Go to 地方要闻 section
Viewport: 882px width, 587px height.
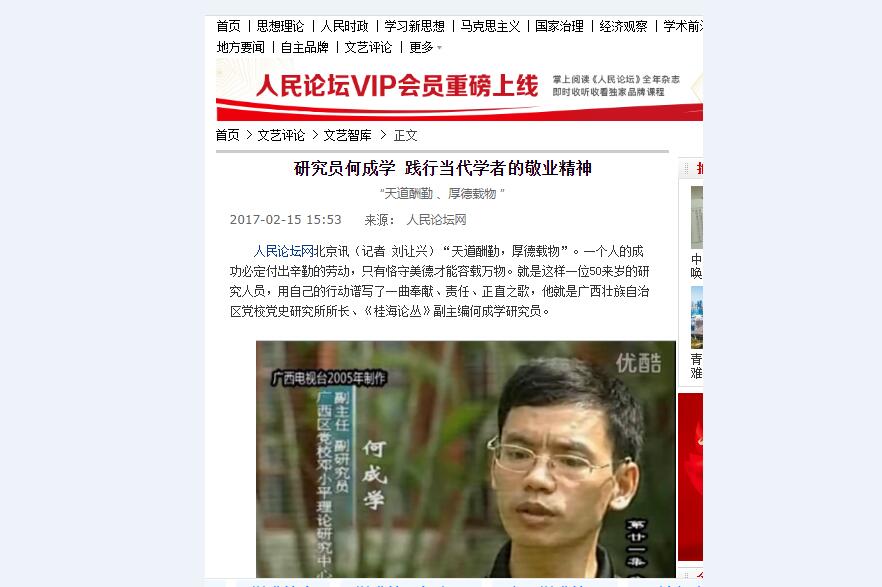coord(241,47)
